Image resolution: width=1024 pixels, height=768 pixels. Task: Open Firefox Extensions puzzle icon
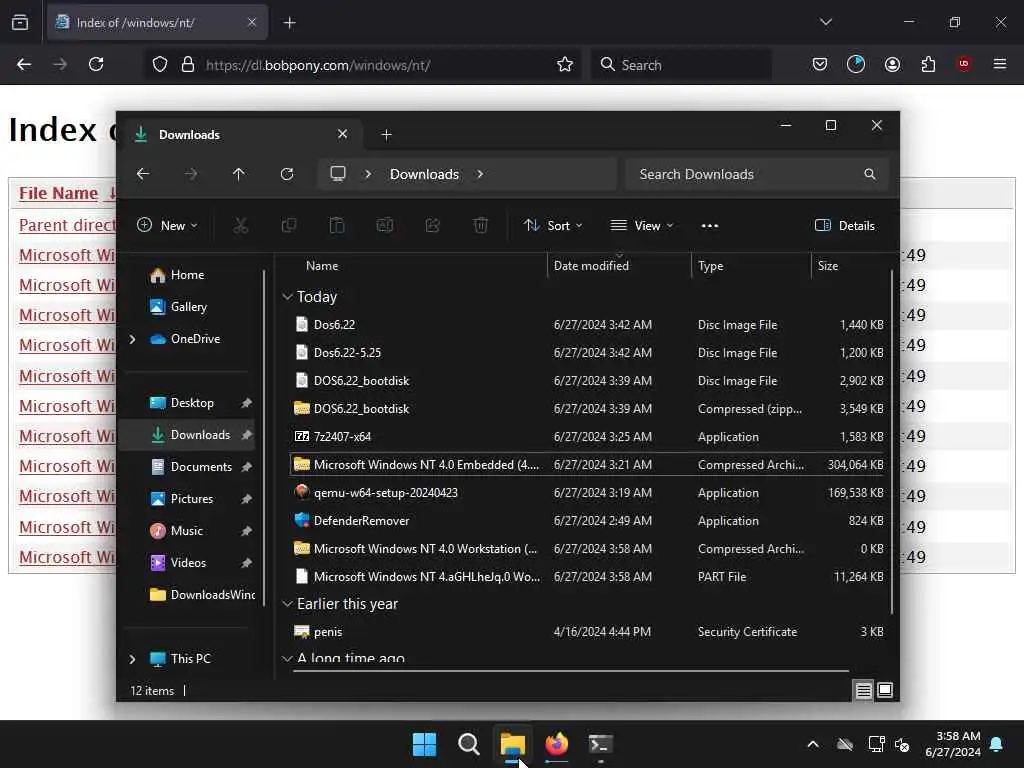click(928, 64)
